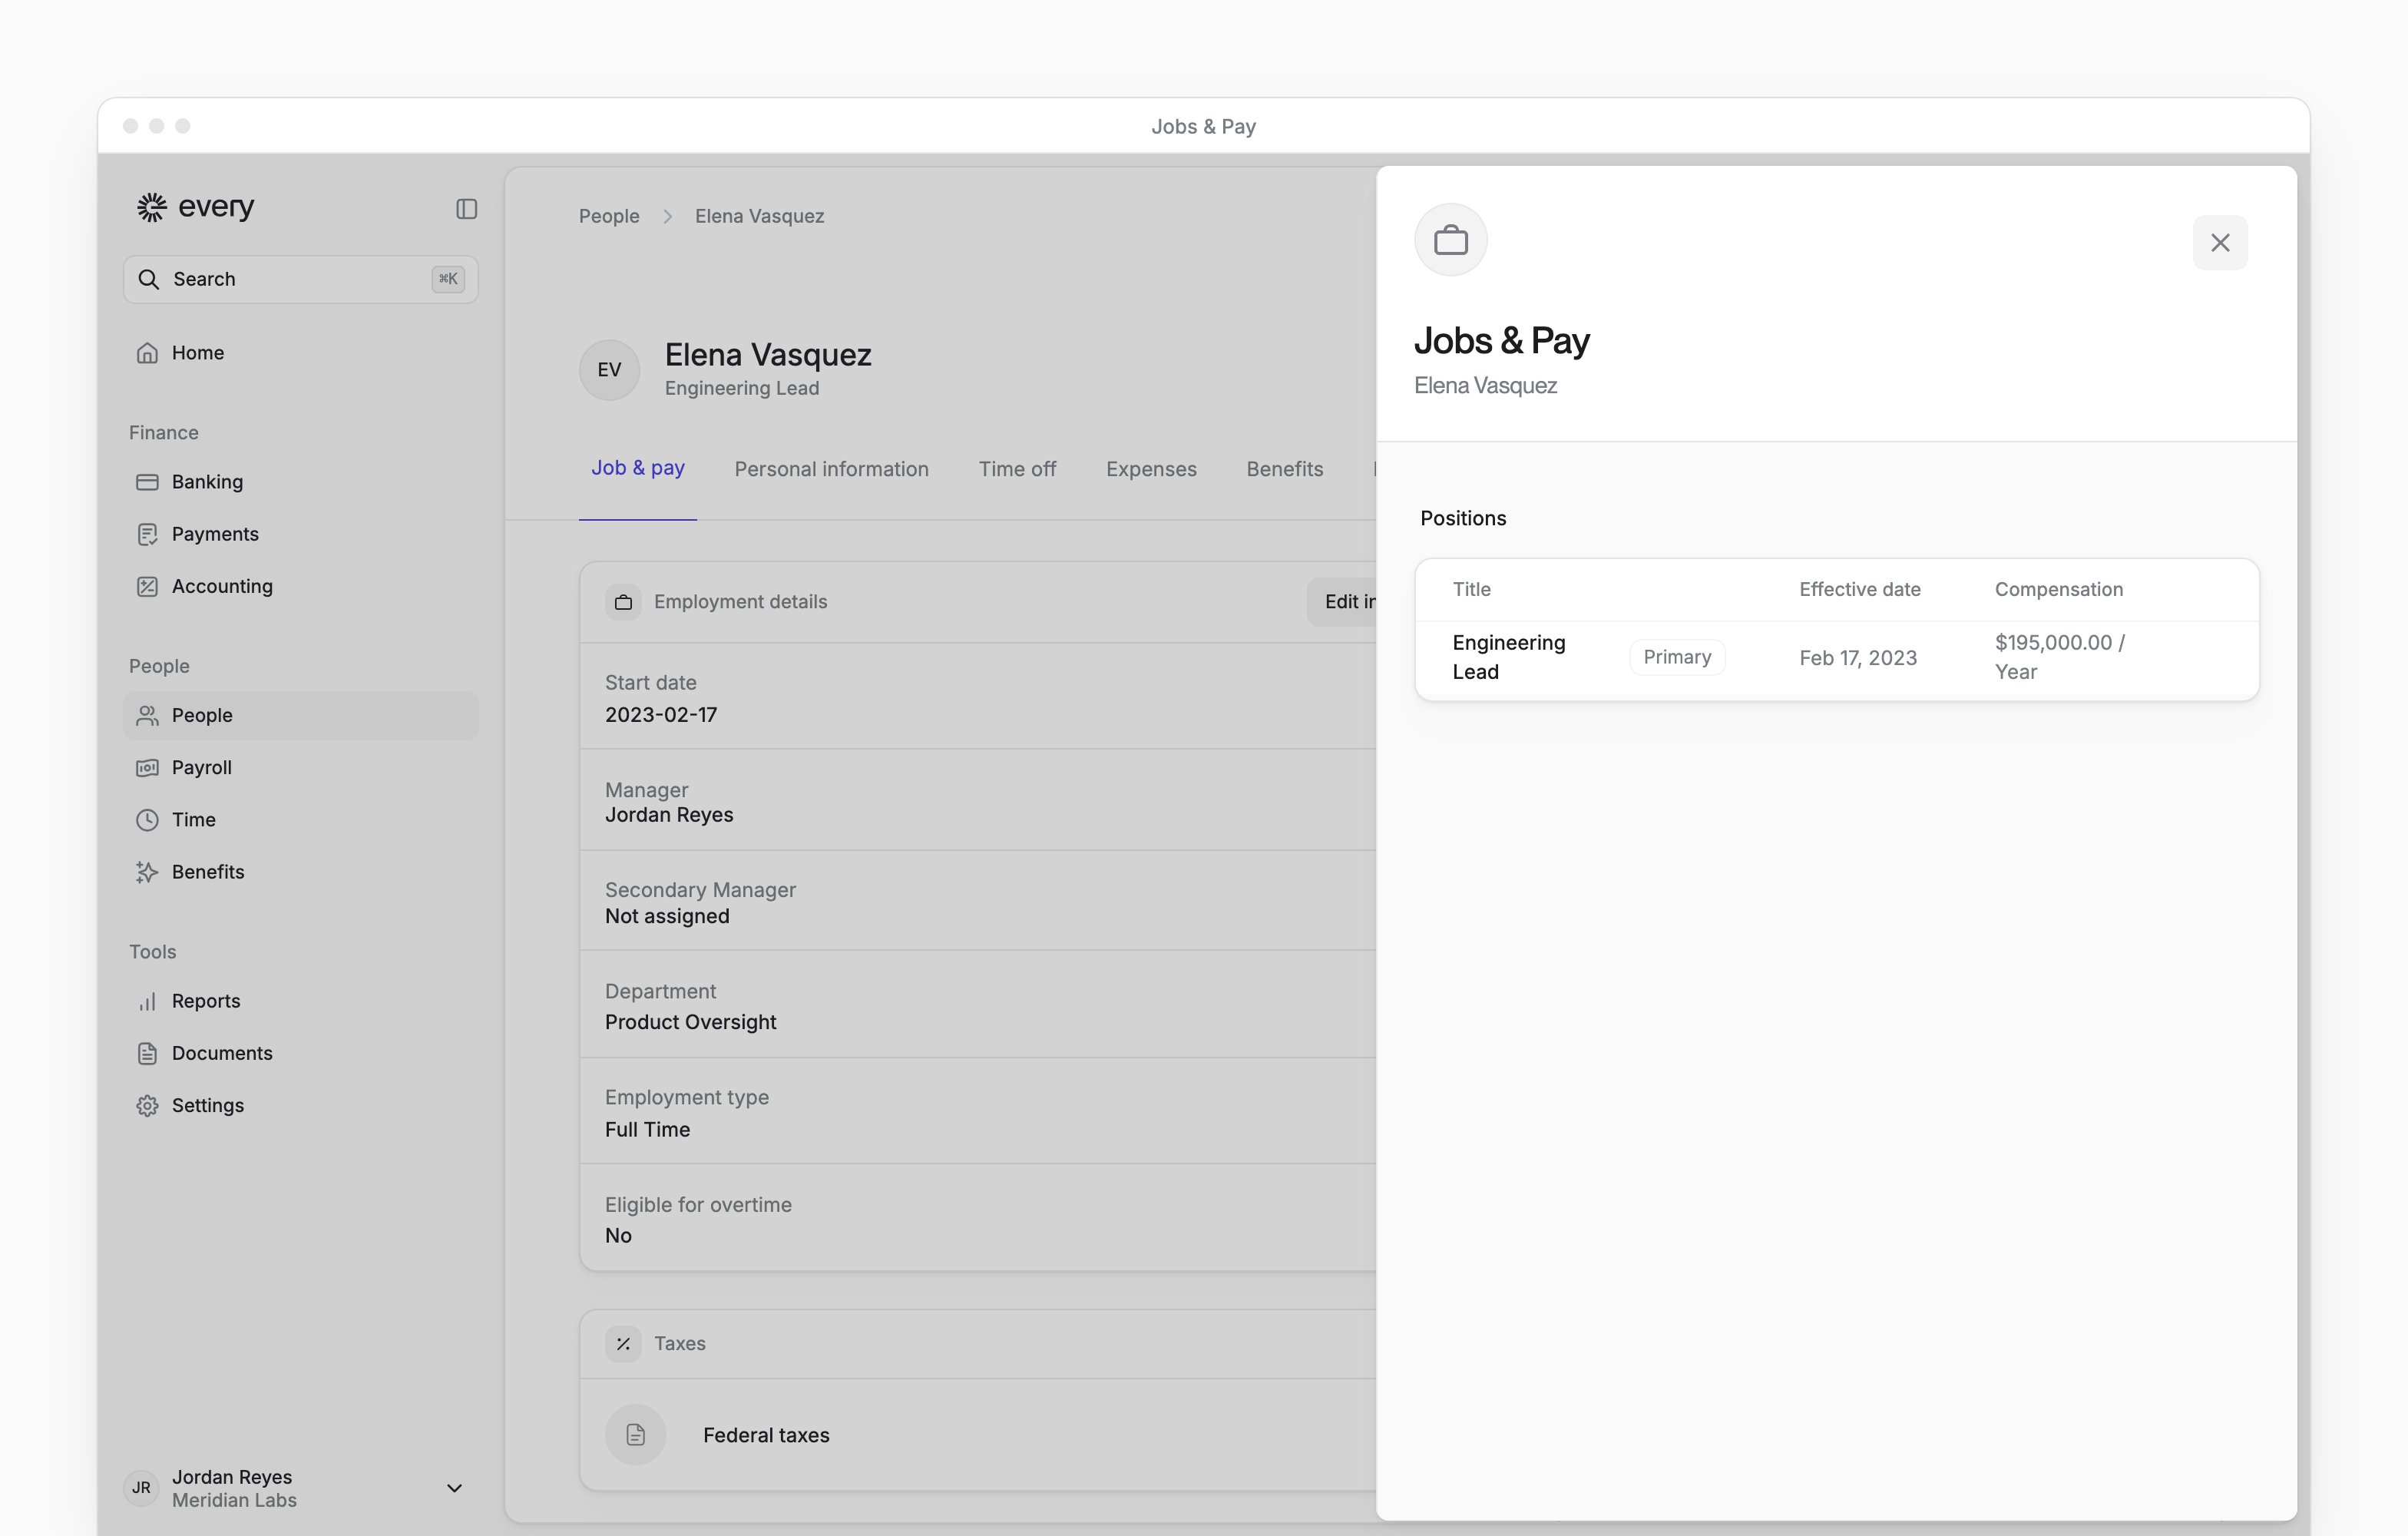Click Edit button in Employment details
Screen dimensions: 2408x1536
point(1342,602)
